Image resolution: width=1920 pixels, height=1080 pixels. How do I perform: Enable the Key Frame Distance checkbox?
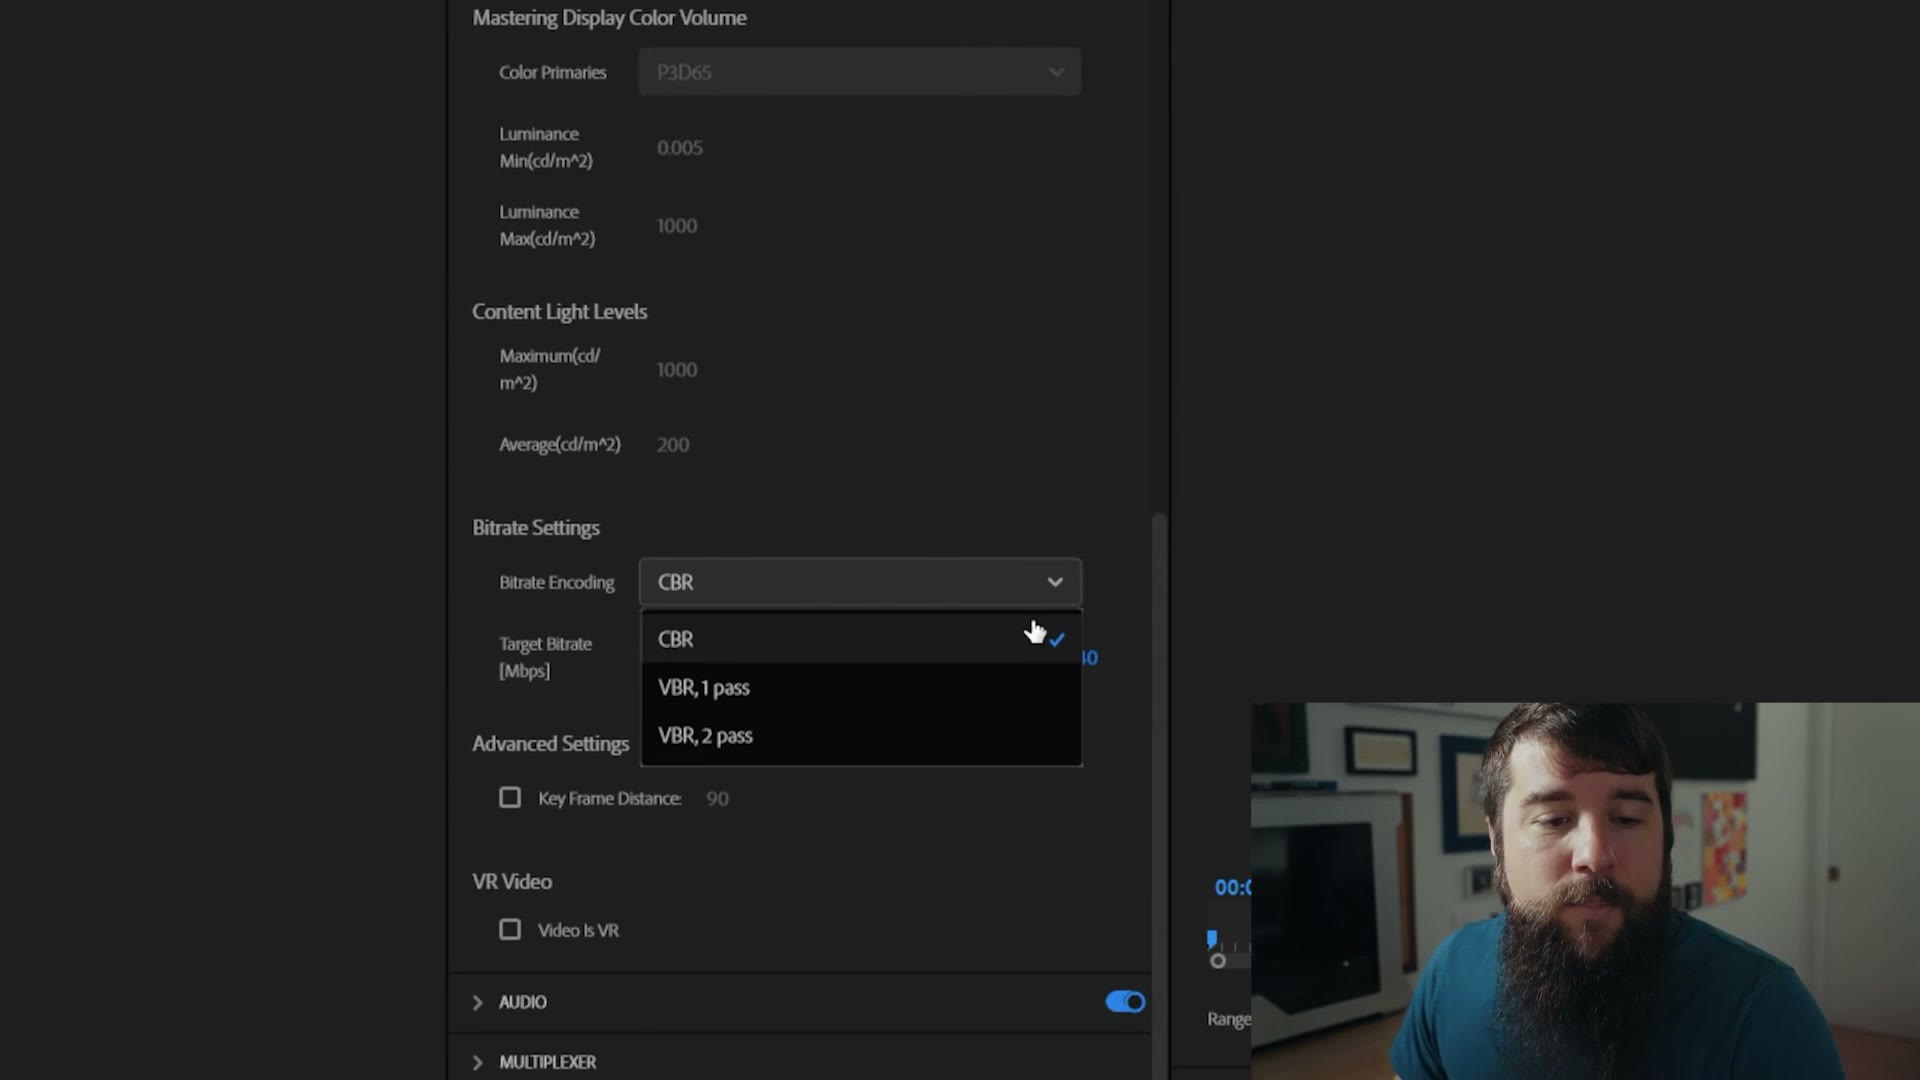click(x=510, y=798)
